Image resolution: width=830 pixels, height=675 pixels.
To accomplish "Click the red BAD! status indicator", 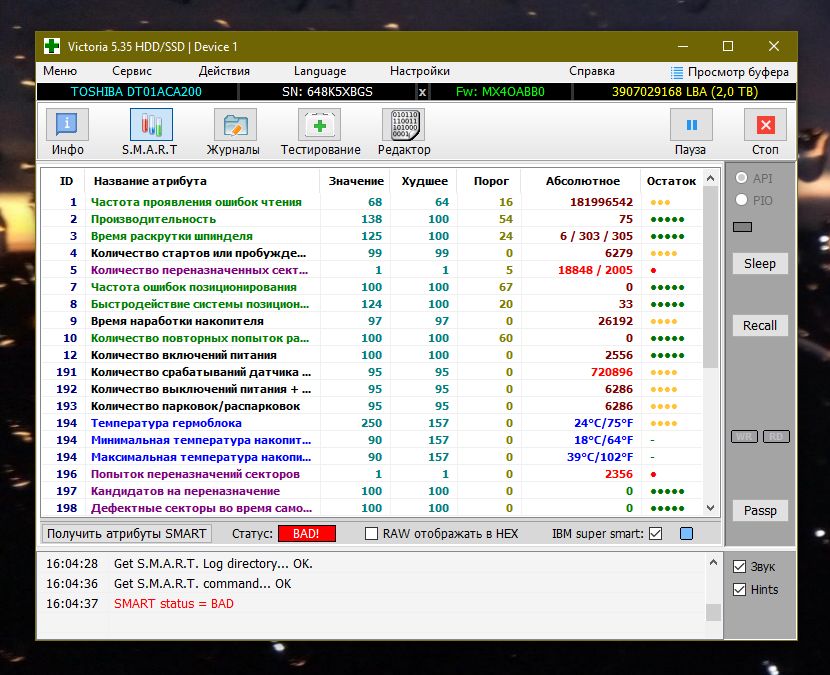I will click(x=306, y=533).
